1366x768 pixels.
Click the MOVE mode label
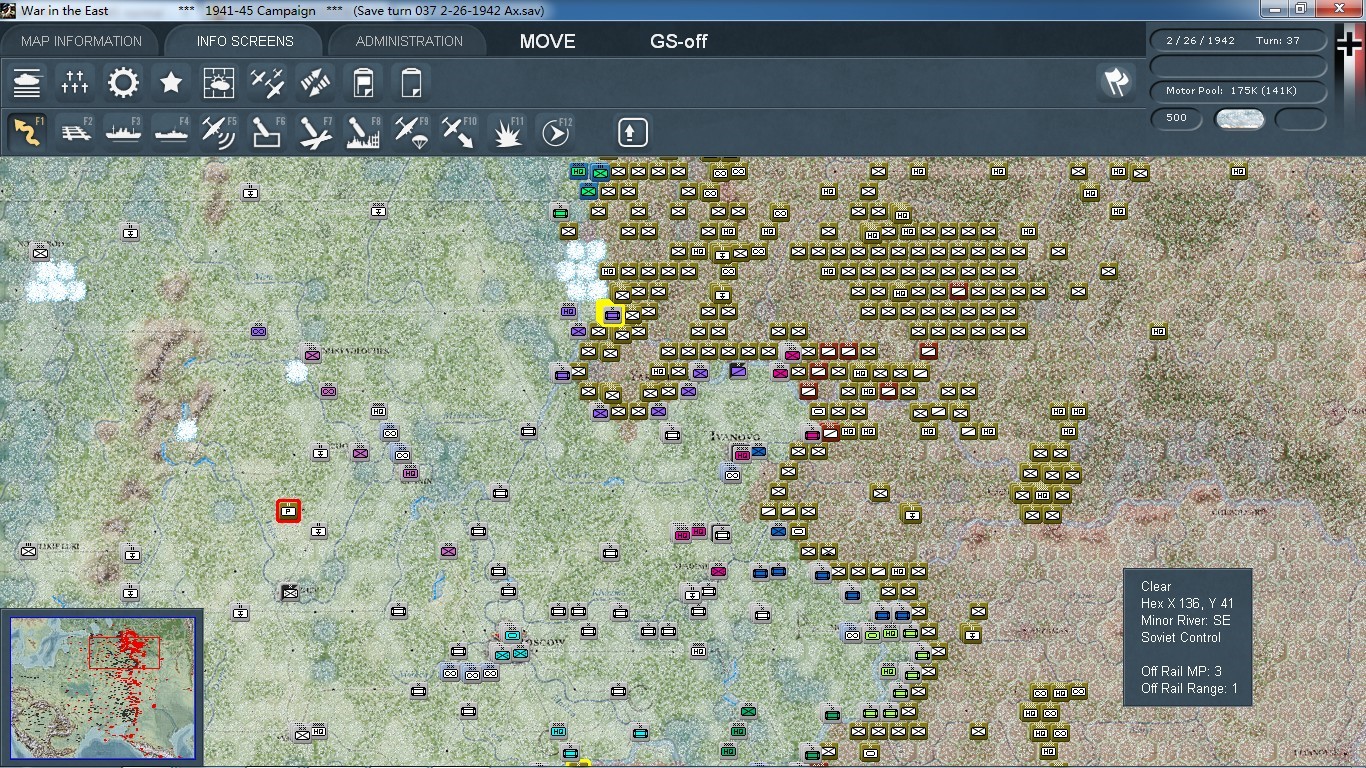click(x=547, y=42)
